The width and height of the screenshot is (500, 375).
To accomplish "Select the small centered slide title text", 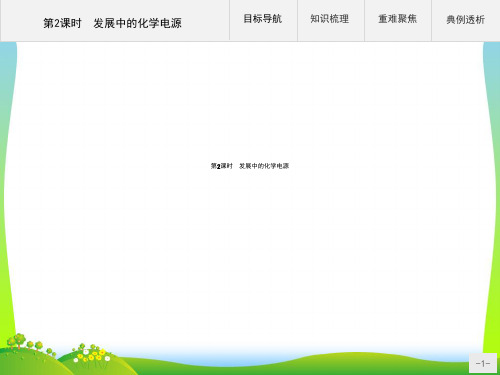I will tap(250, 166).
